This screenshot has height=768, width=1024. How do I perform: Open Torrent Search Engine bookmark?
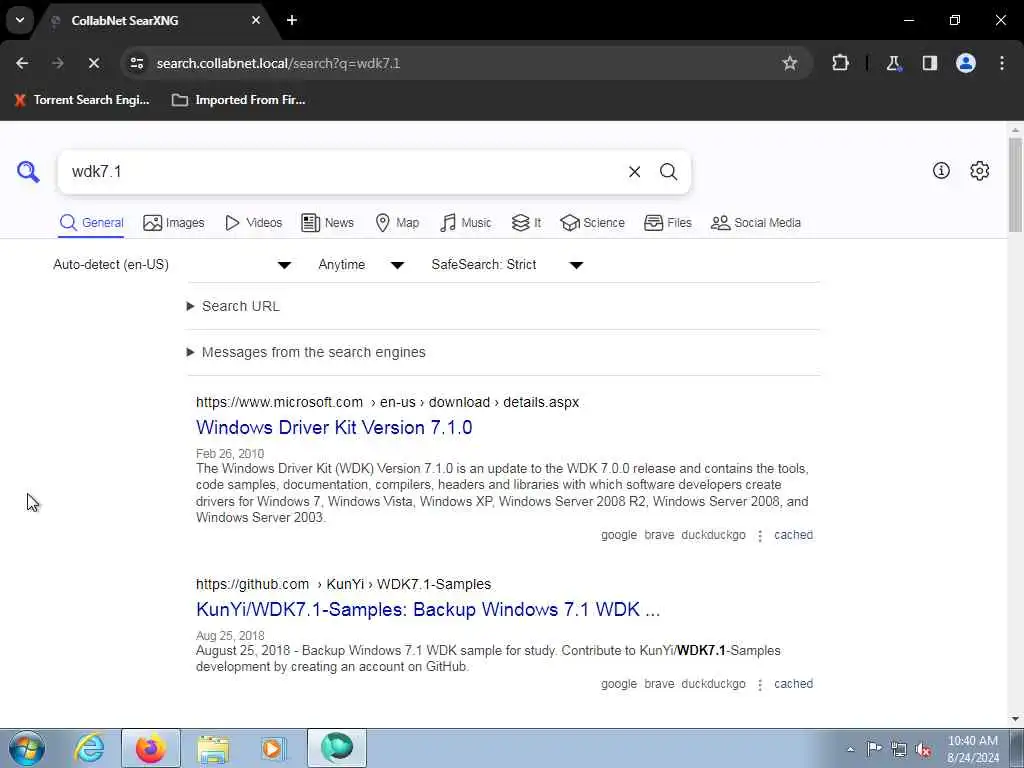pos(82,100)
